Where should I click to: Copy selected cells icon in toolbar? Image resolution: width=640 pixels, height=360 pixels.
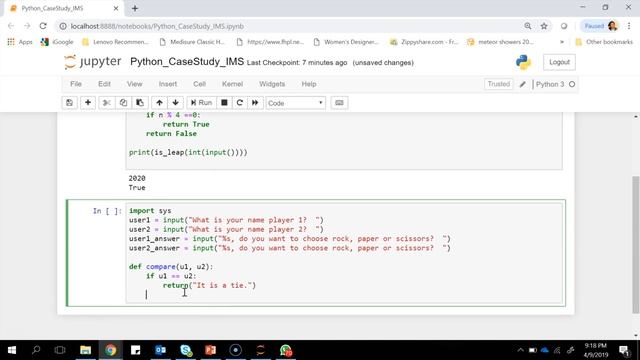123,103
